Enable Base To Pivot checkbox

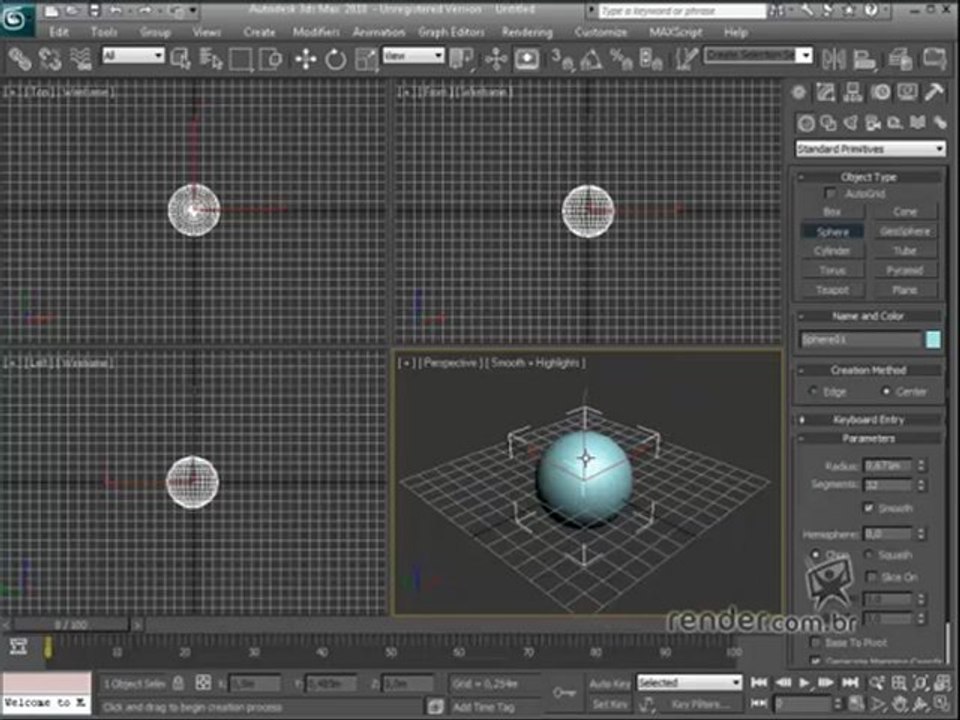point(815,642)
